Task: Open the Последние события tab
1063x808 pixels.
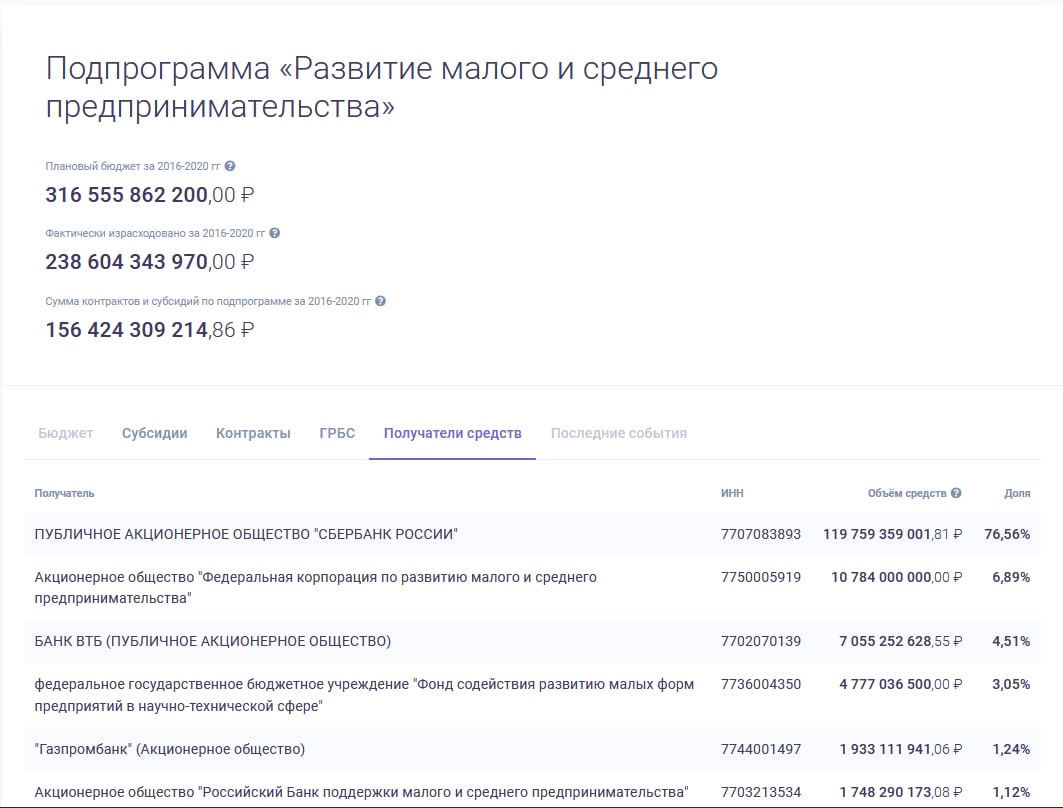Action: 618,433
